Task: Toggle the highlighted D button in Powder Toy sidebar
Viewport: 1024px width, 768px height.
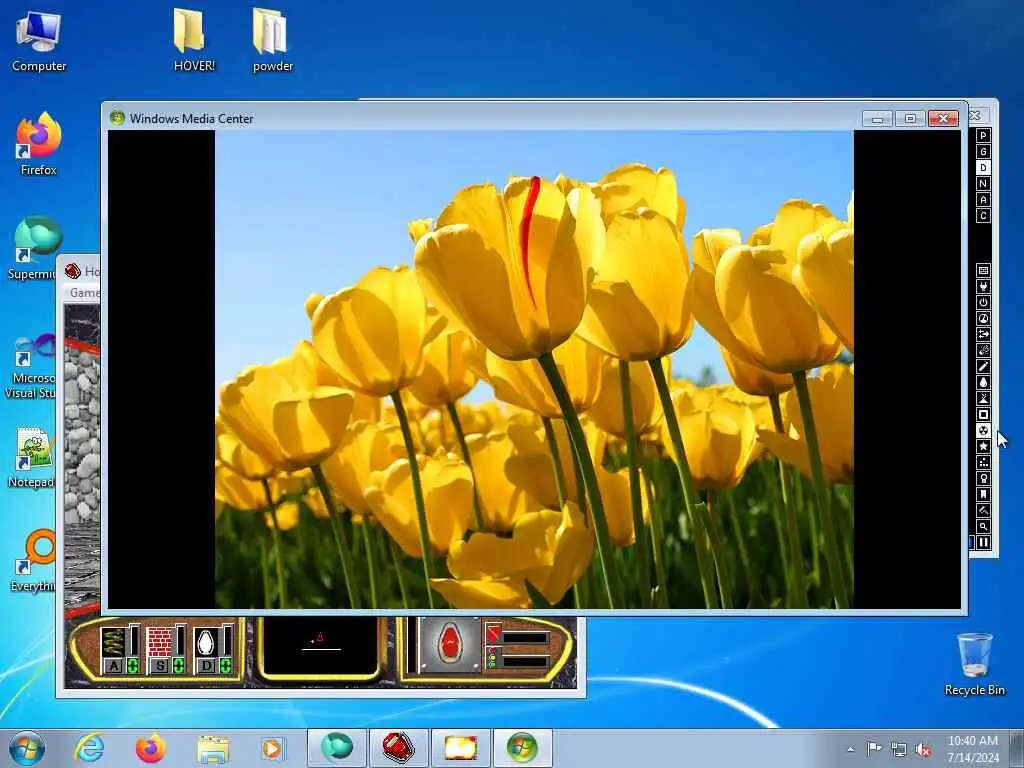Action: click(x=983, y=168)
